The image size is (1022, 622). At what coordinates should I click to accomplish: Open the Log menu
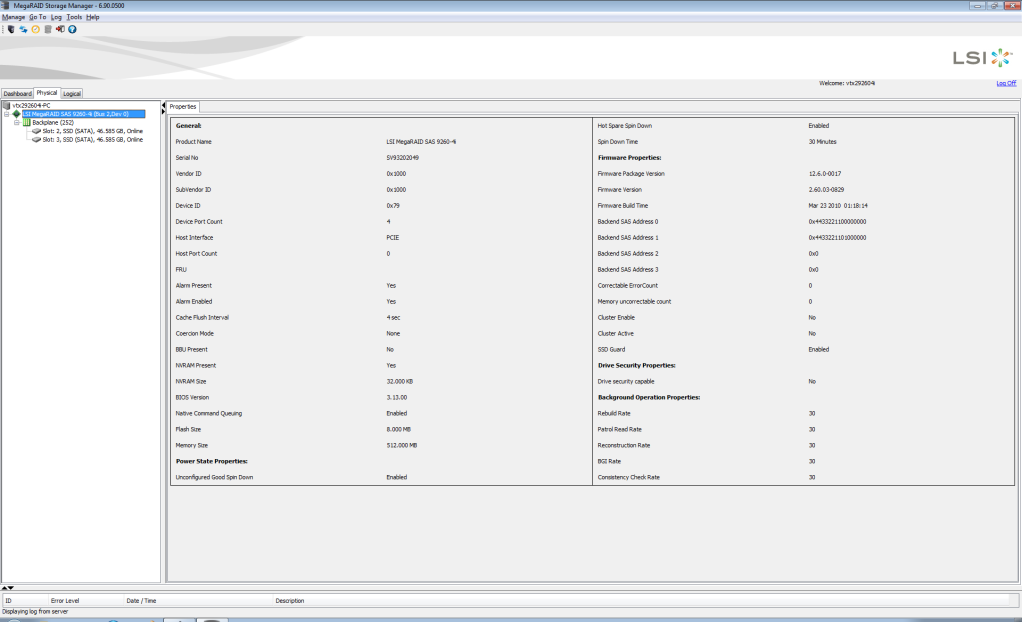tap(57, 18)
